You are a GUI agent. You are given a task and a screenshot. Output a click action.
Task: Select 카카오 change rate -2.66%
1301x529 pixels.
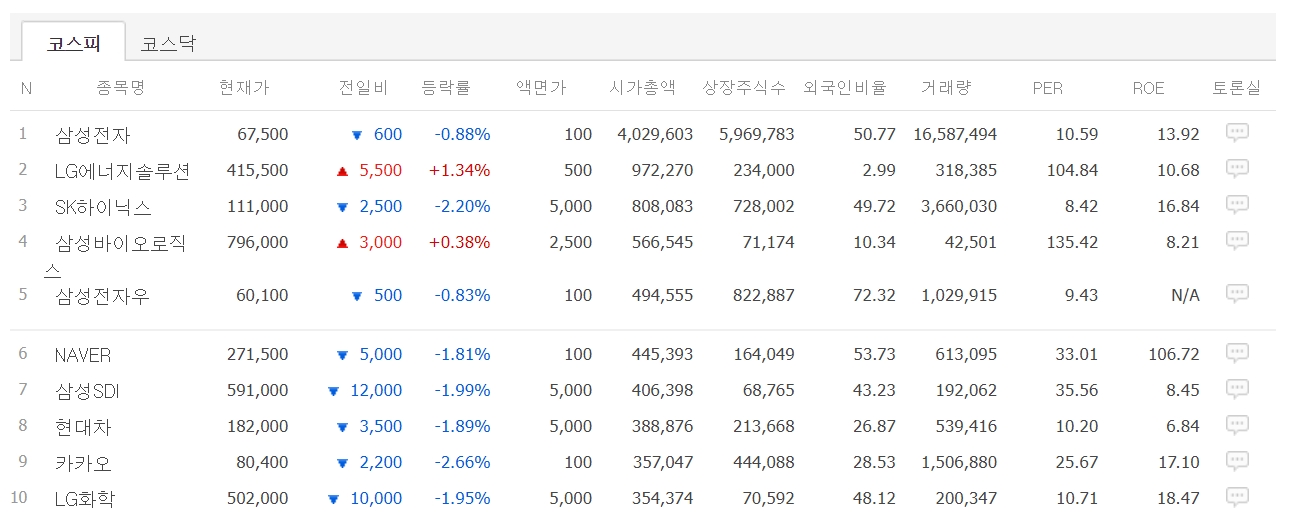(462, 462)
